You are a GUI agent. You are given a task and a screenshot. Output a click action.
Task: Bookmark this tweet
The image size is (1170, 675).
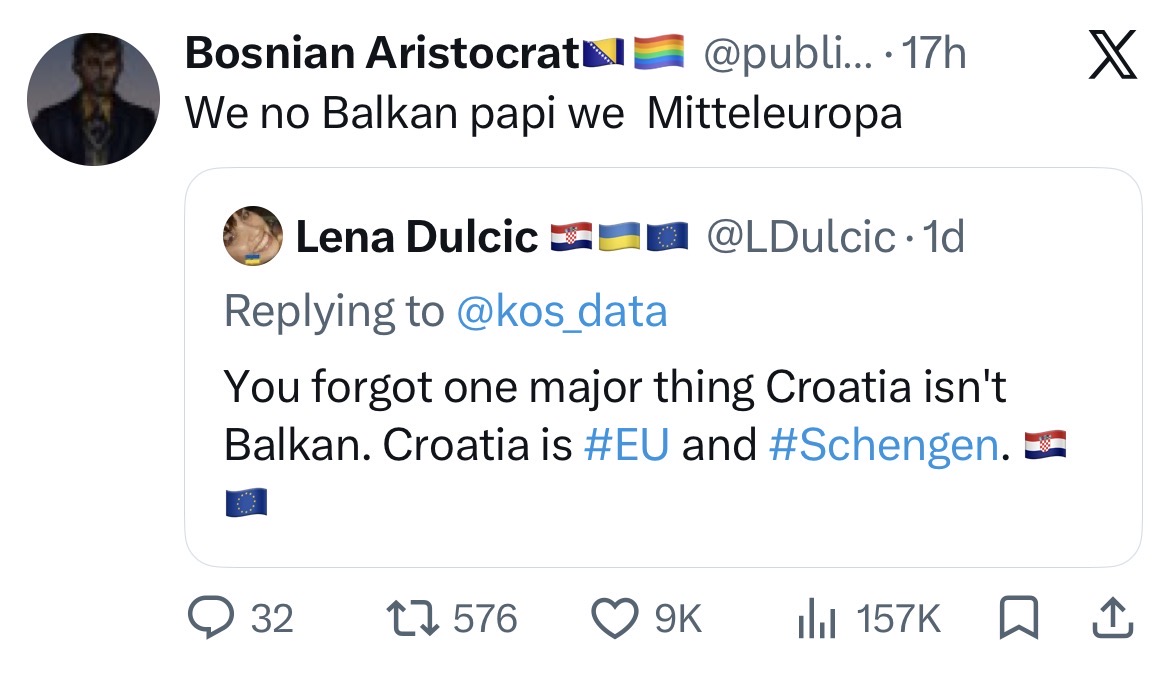(1019, 618)
